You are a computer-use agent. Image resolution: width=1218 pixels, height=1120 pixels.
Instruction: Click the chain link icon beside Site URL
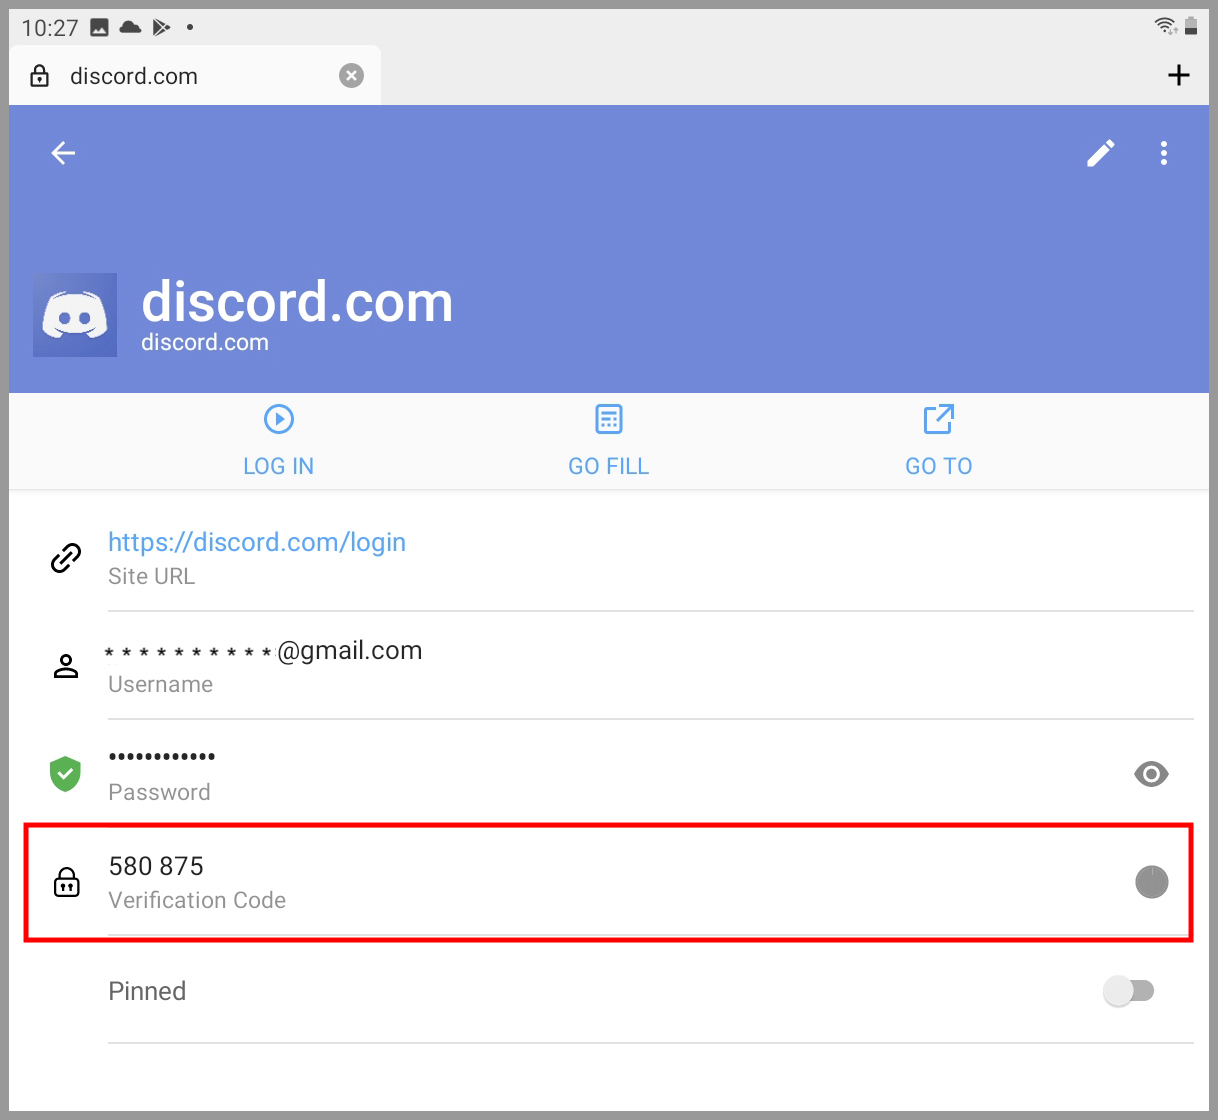[x=66, y=558]
